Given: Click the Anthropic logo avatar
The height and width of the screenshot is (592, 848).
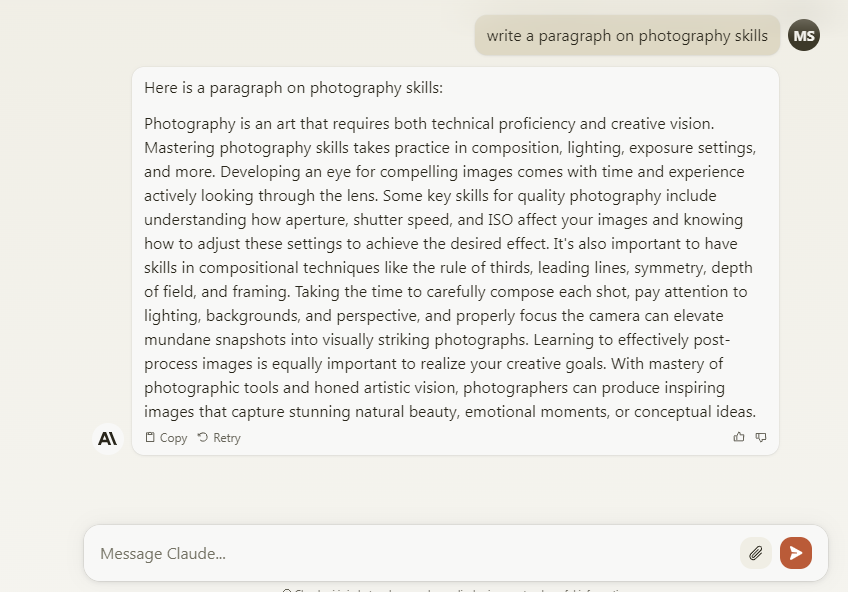Looking at the screenshot, I should tap(108, 438).
